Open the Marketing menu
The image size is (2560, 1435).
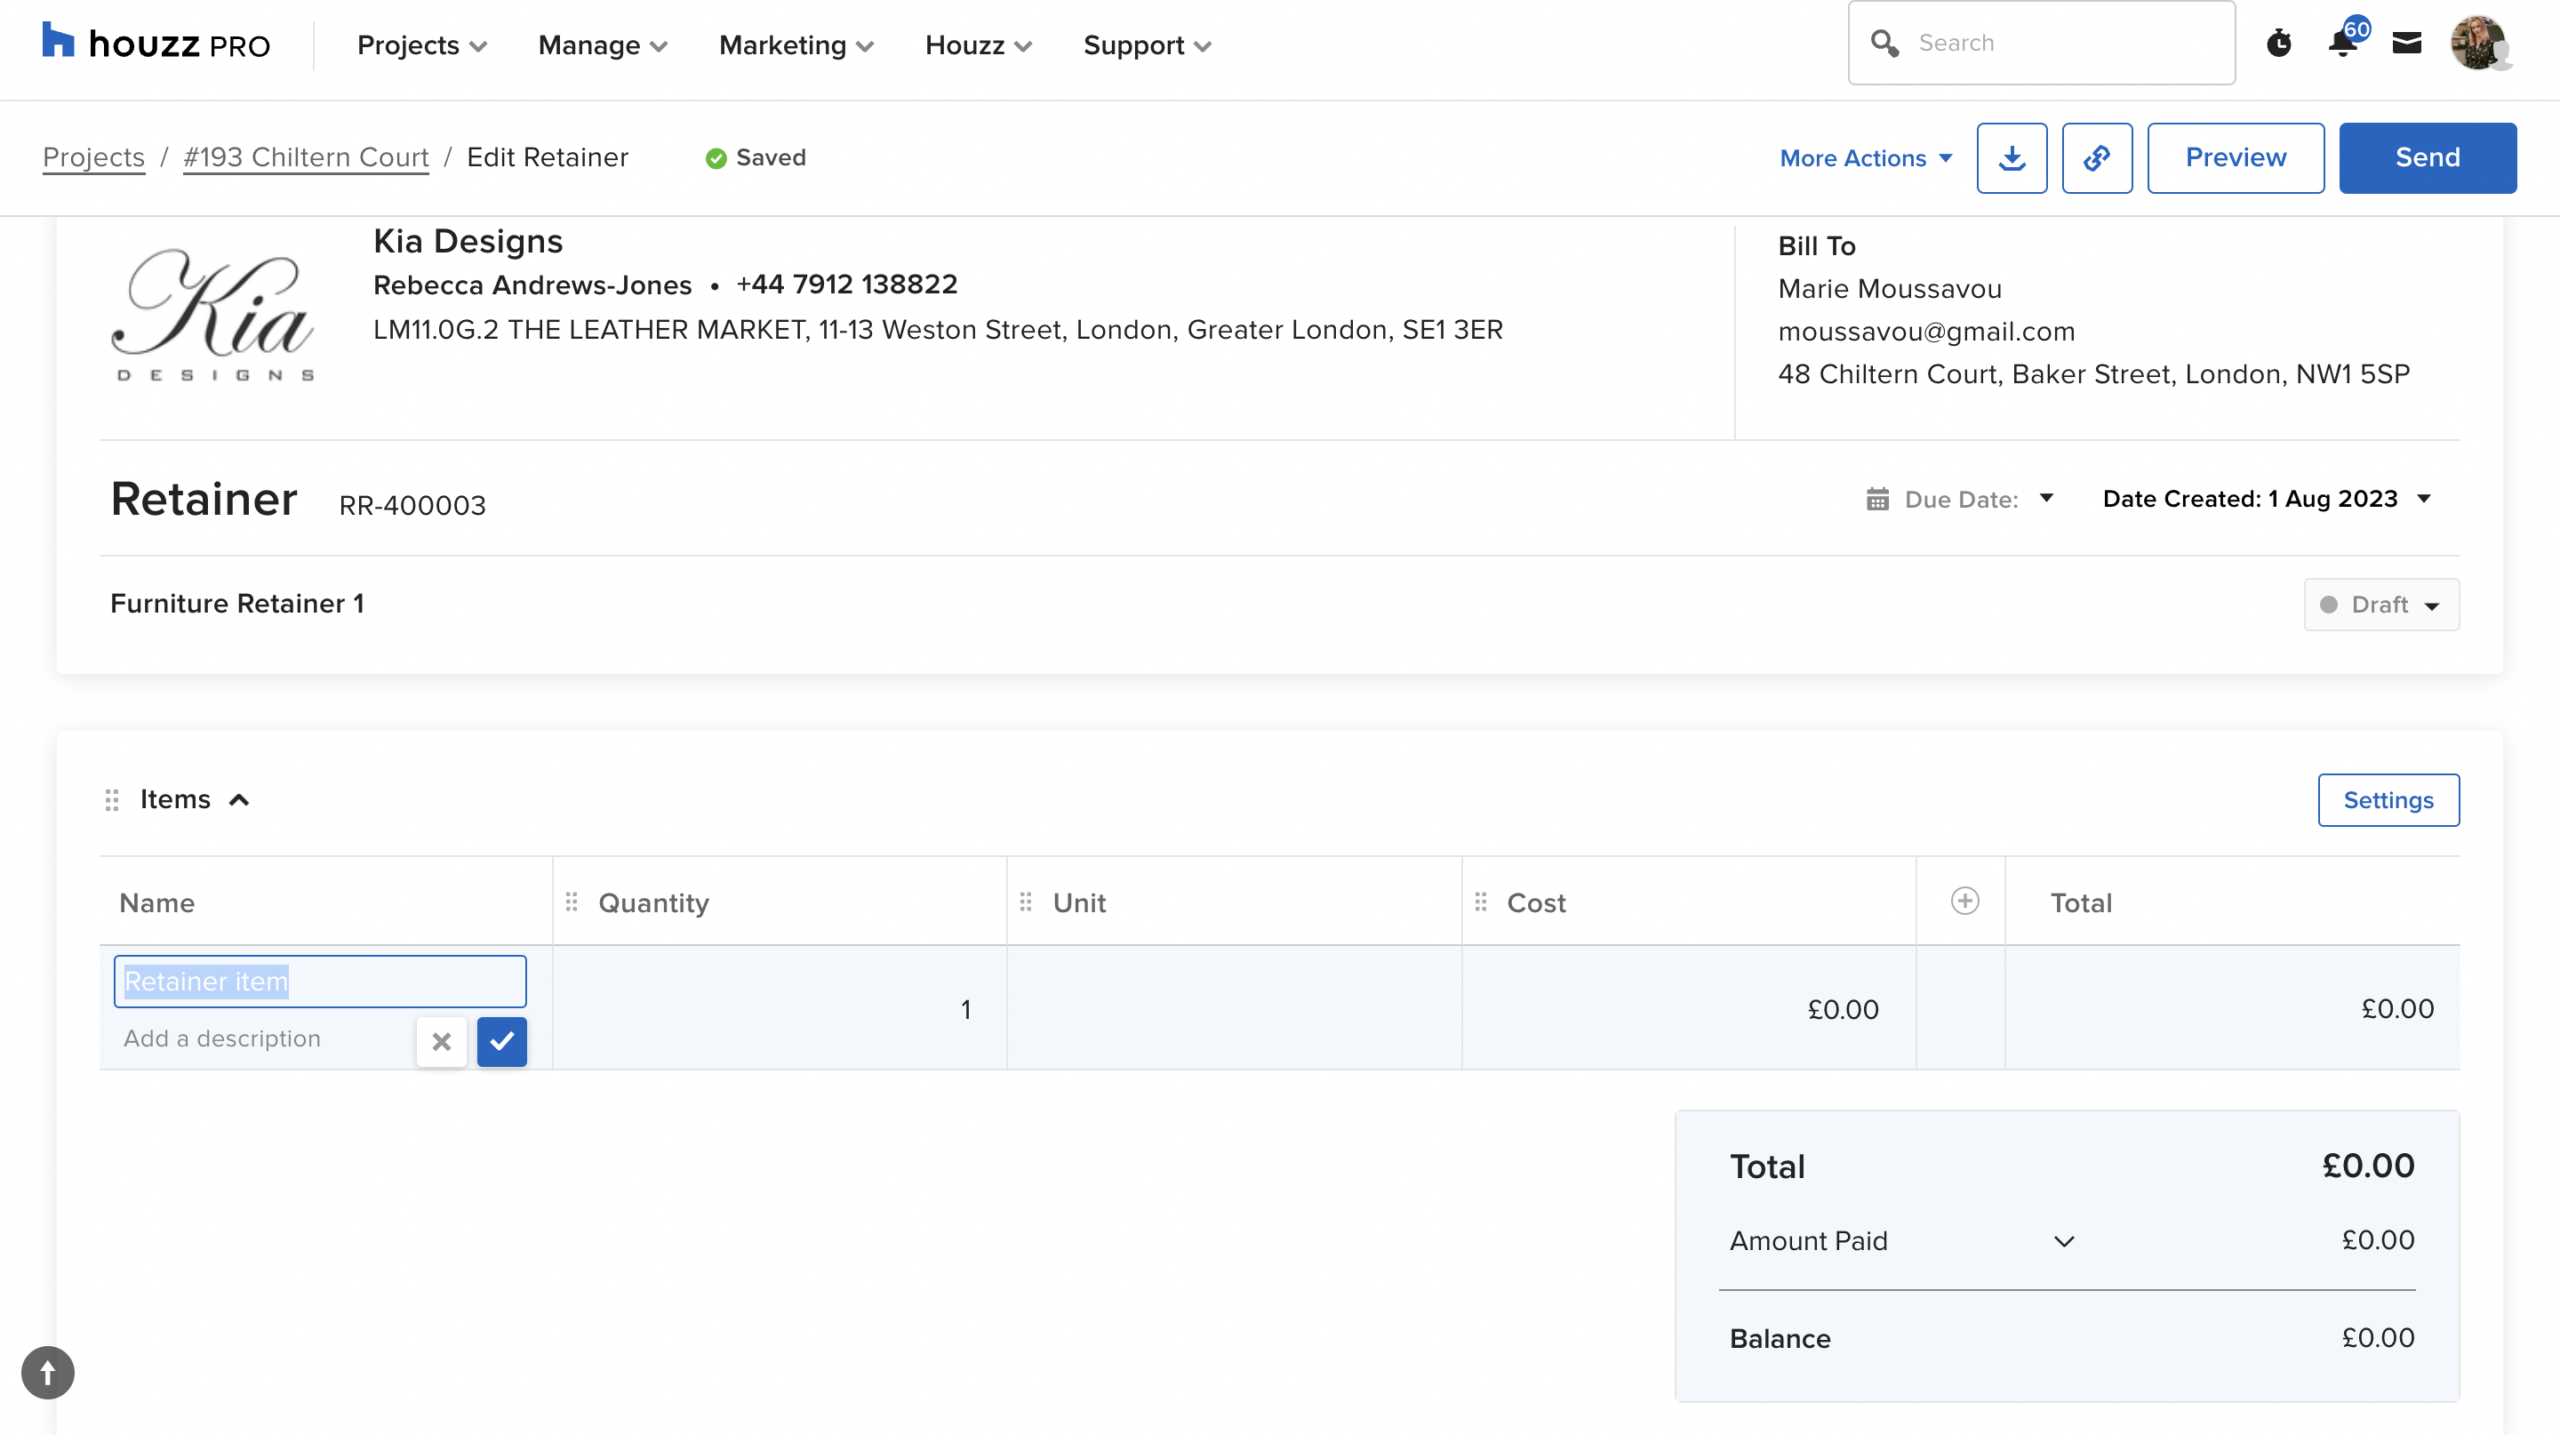796,45
